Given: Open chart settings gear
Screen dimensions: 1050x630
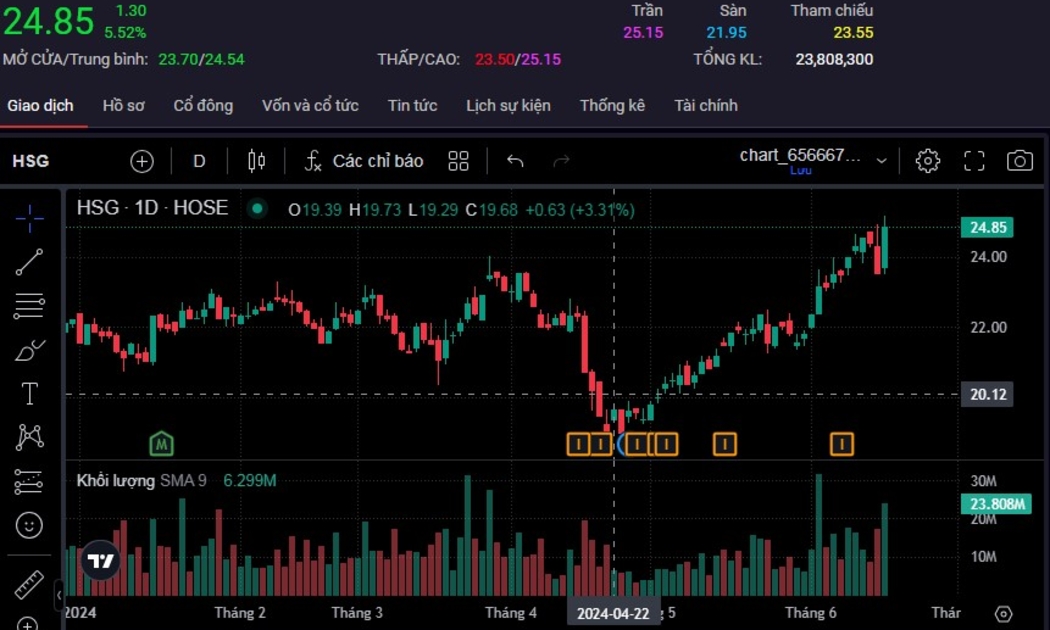Looking at the screenshot, I should (927, 161).
